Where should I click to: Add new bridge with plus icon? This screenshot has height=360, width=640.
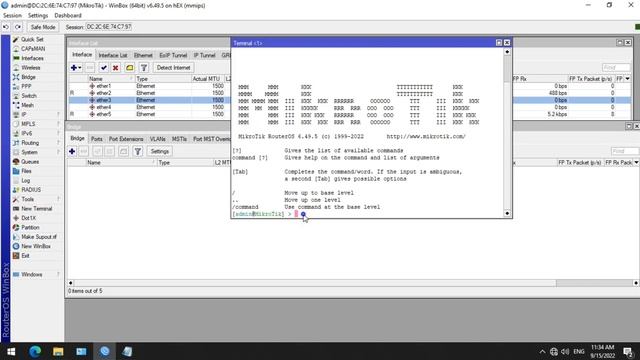point(72,151)
